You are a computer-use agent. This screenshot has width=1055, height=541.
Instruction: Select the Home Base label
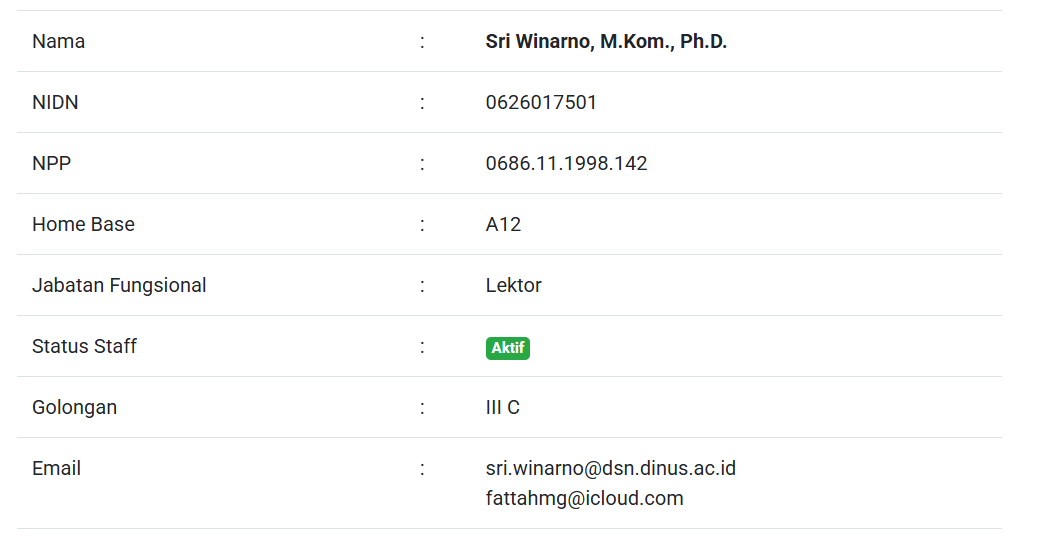(x=83, y=225)
